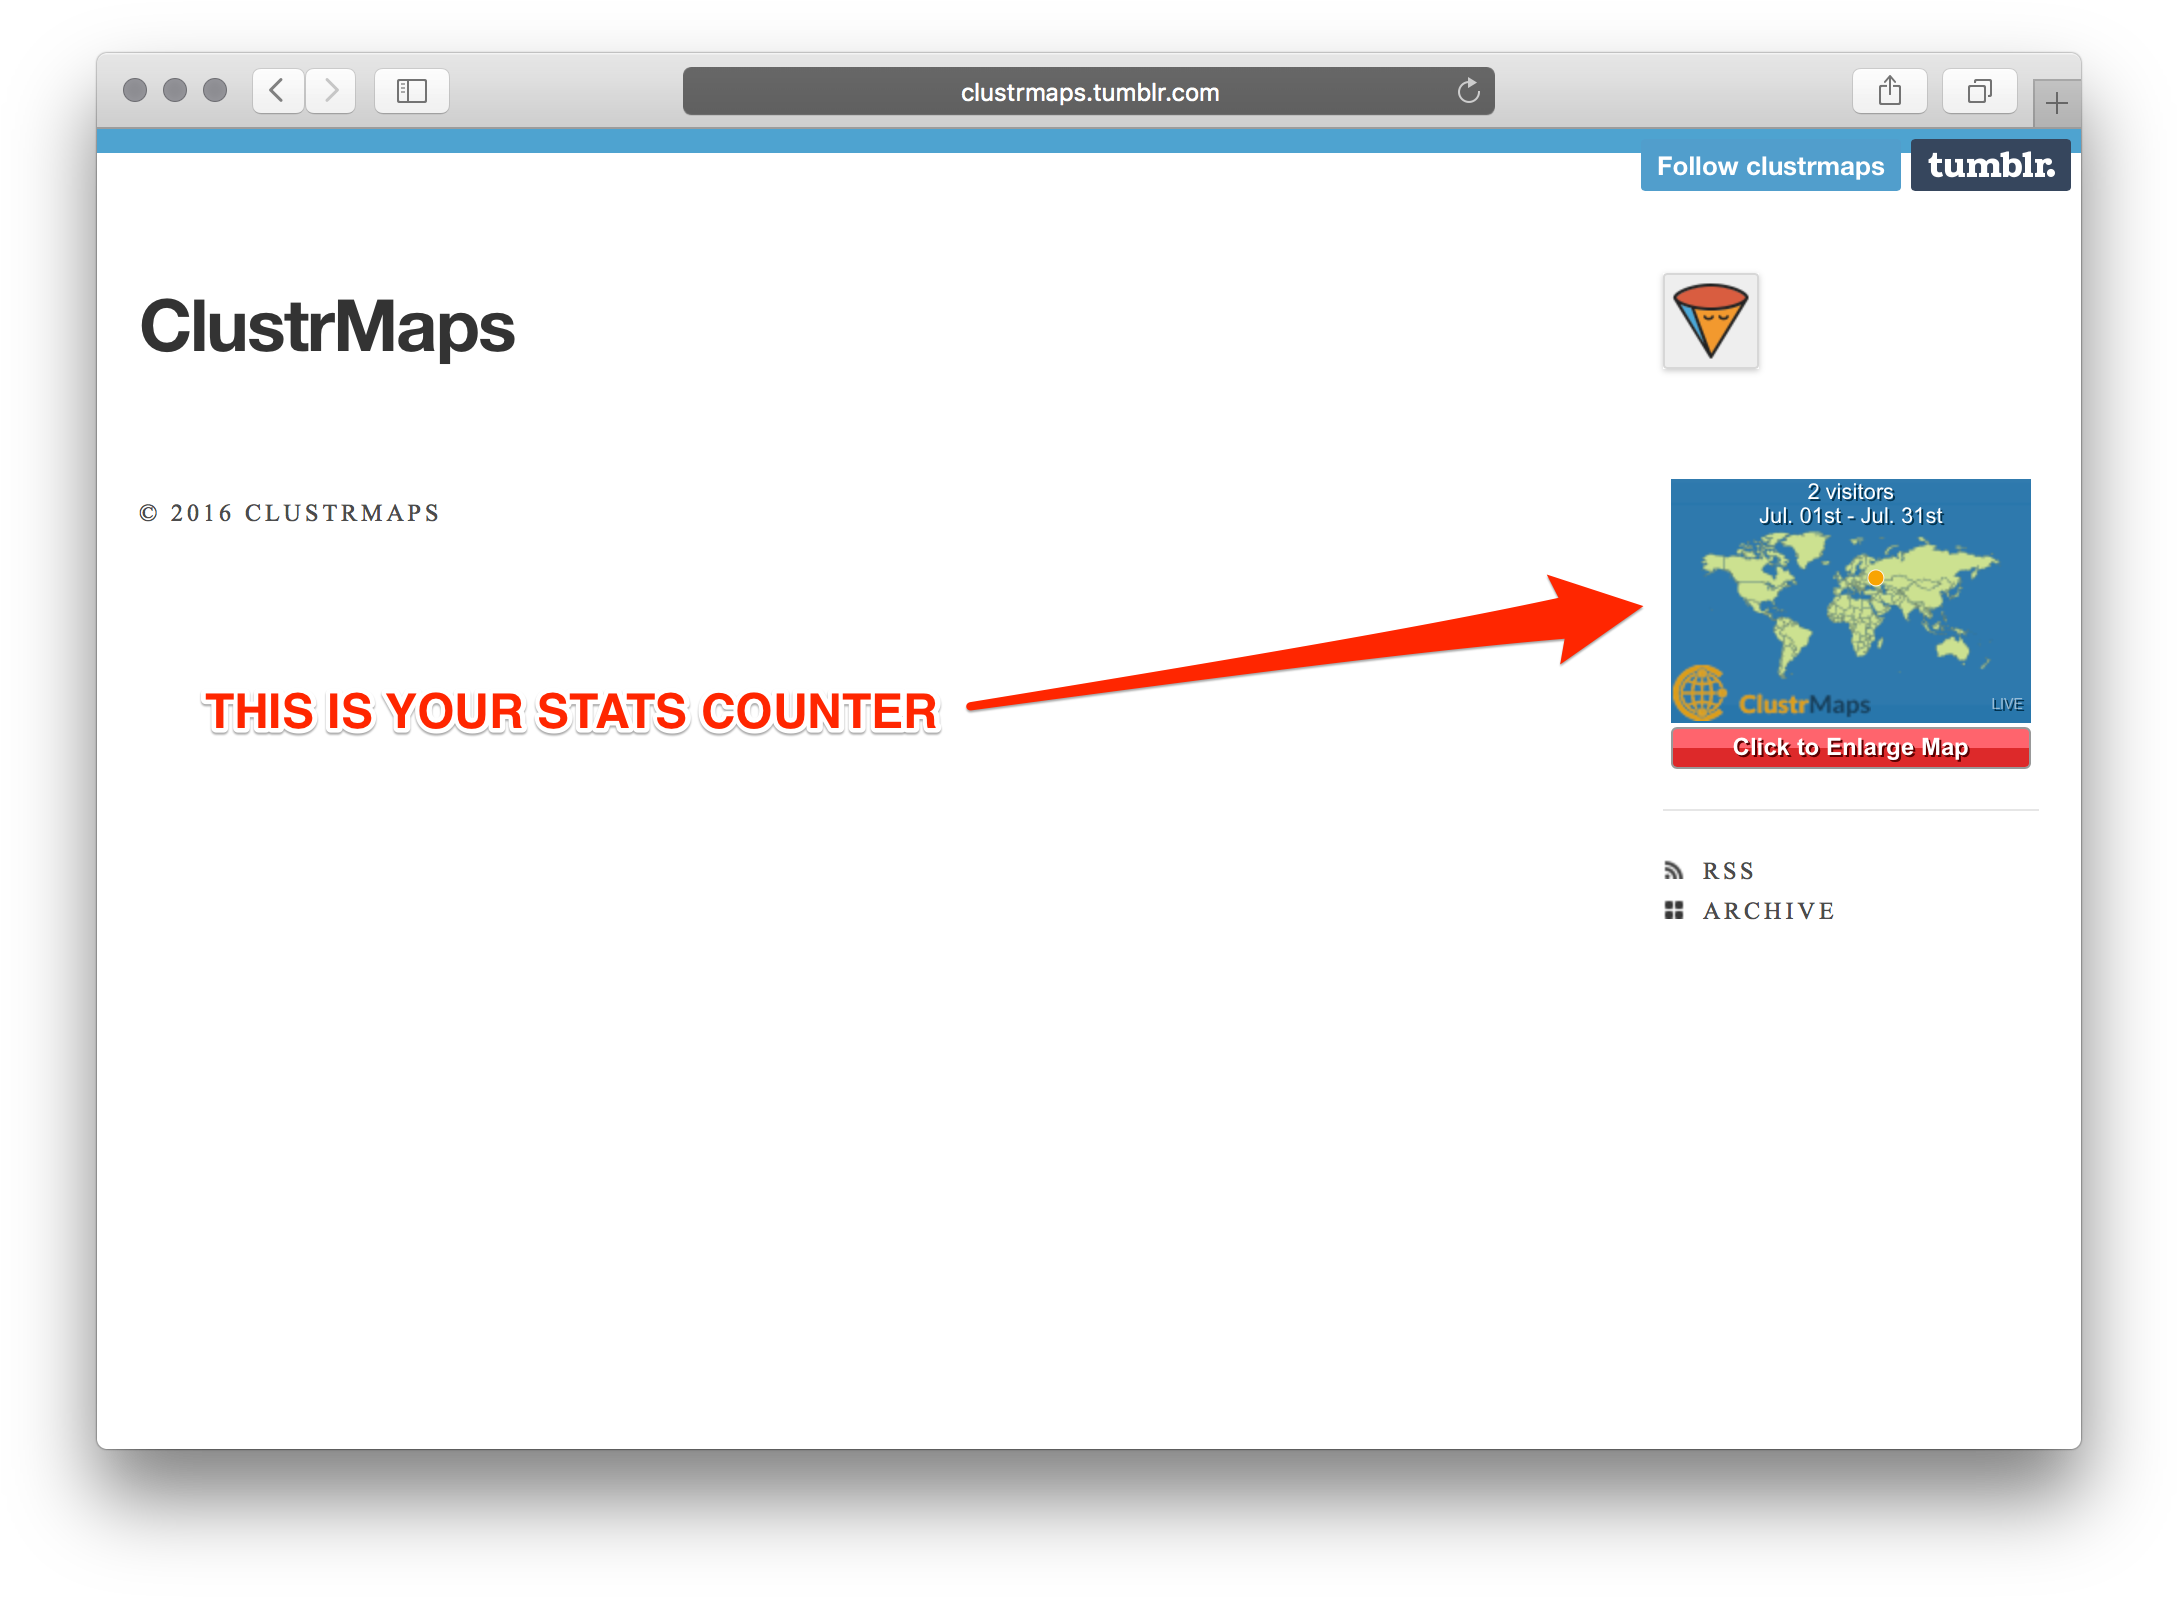Click the orange visitor dot on map

[1876, 578]
